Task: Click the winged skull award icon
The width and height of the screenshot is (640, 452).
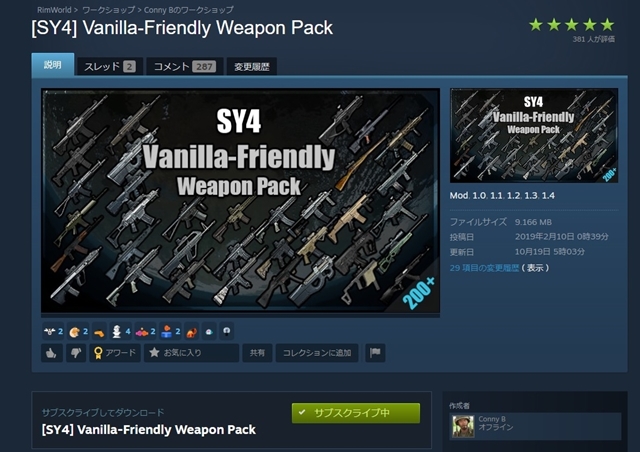Action: tap(49, 332)
